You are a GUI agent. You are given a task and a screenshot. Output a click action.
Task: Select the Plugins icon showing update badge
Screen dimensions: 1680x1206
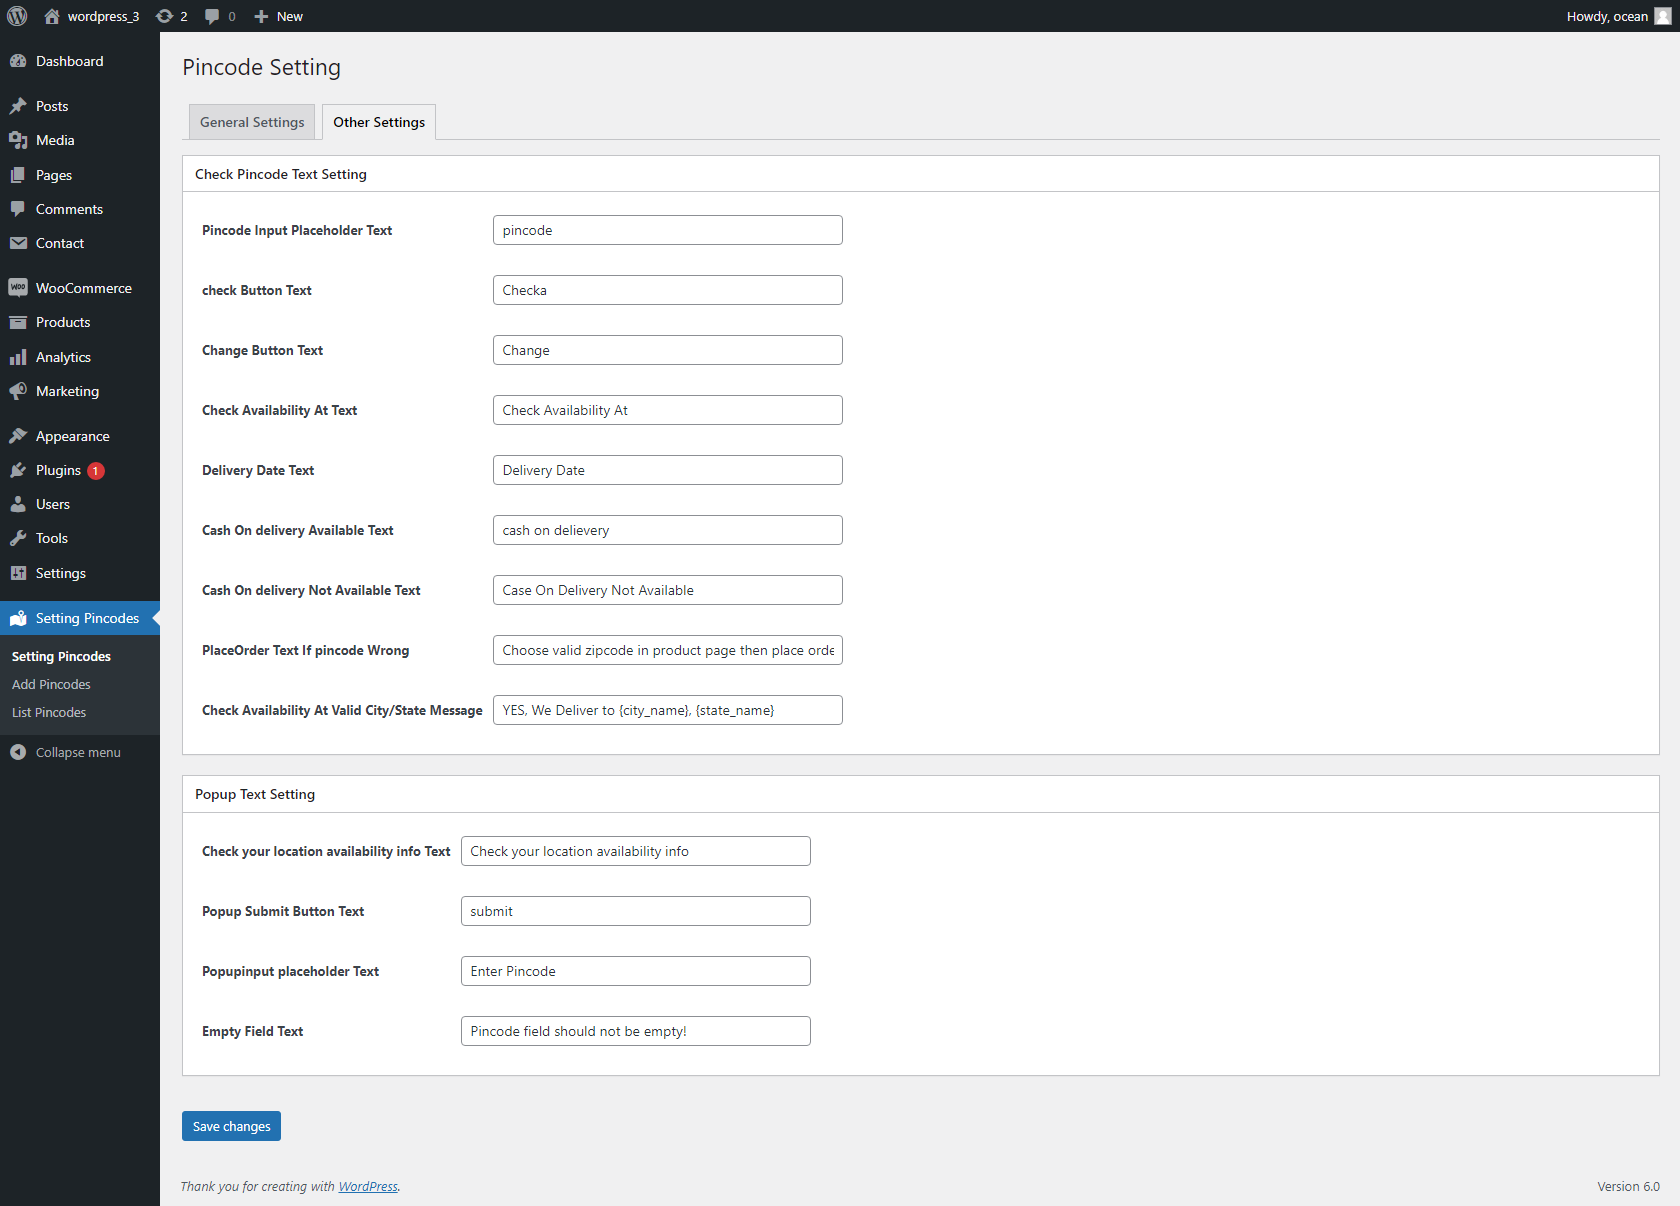[x=20, y=470]
